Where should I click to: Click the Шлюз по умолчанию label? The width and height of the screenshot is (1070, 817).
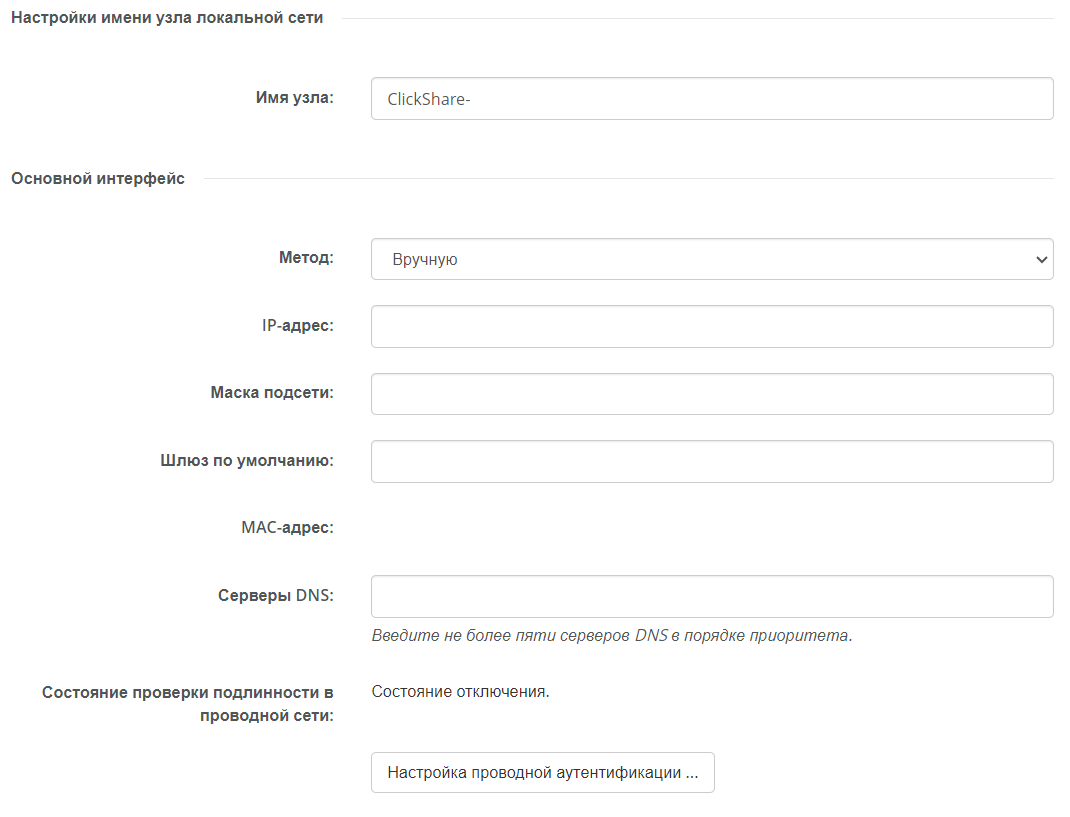pos(247,461)
